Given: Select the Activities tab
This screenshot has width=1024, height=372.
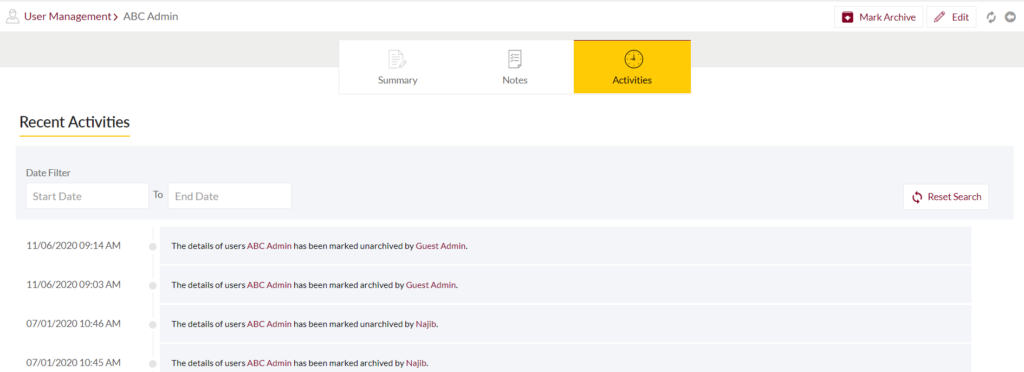Looking at the screenshot, I should (x=632, y=67).
